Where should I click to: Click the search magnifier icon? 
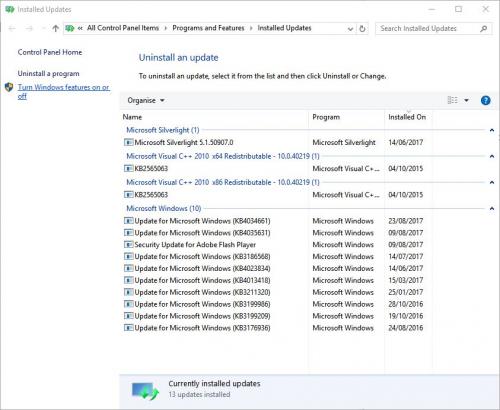pyautogui.click(x=484, y=29)
